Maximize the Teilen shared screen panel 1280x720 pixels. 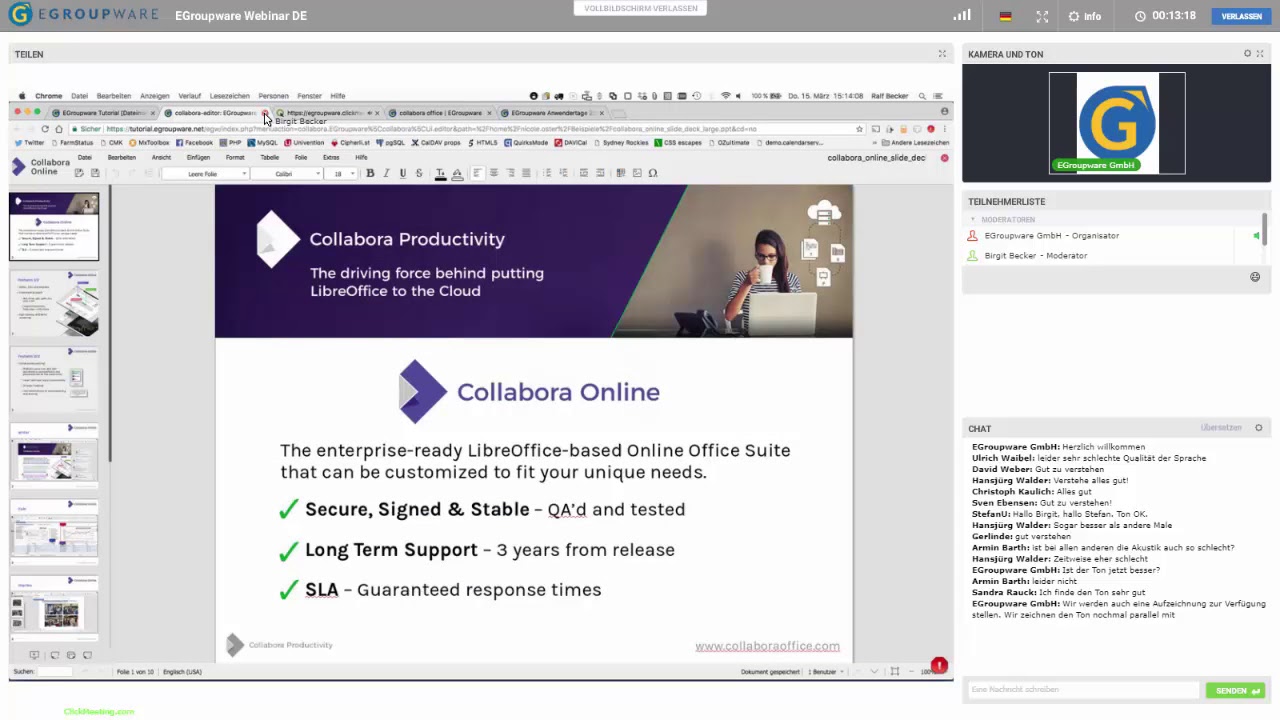[x=942, y=54]
